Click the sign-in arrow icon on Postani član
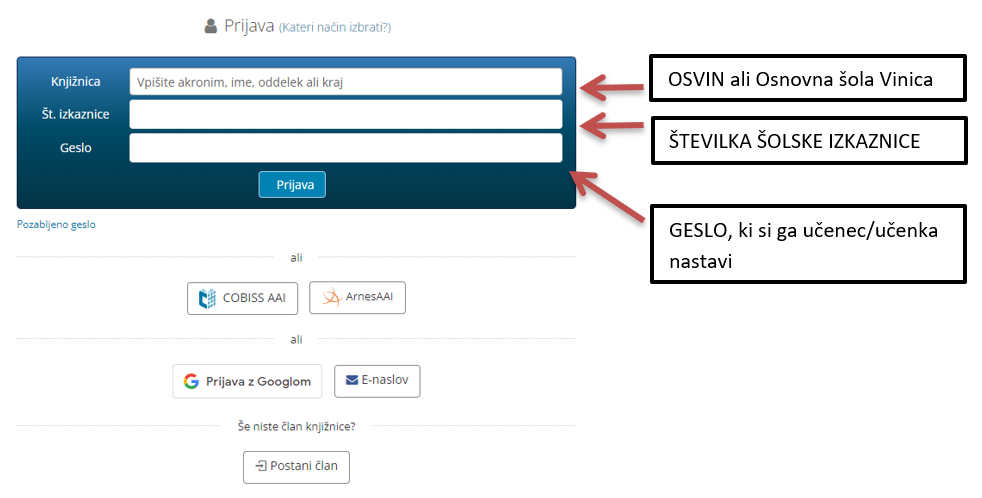This screenshot has height=498, width=982. [x=261, y=466]
